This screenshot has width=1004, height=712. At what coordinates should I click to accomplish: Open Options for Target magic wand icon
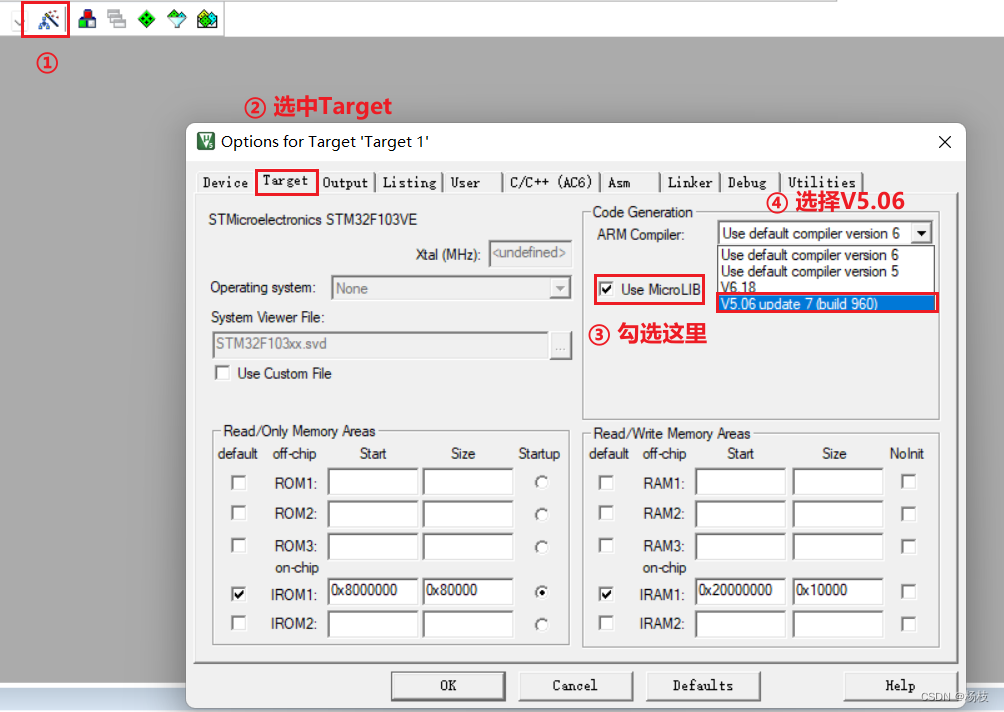(48, 20)
